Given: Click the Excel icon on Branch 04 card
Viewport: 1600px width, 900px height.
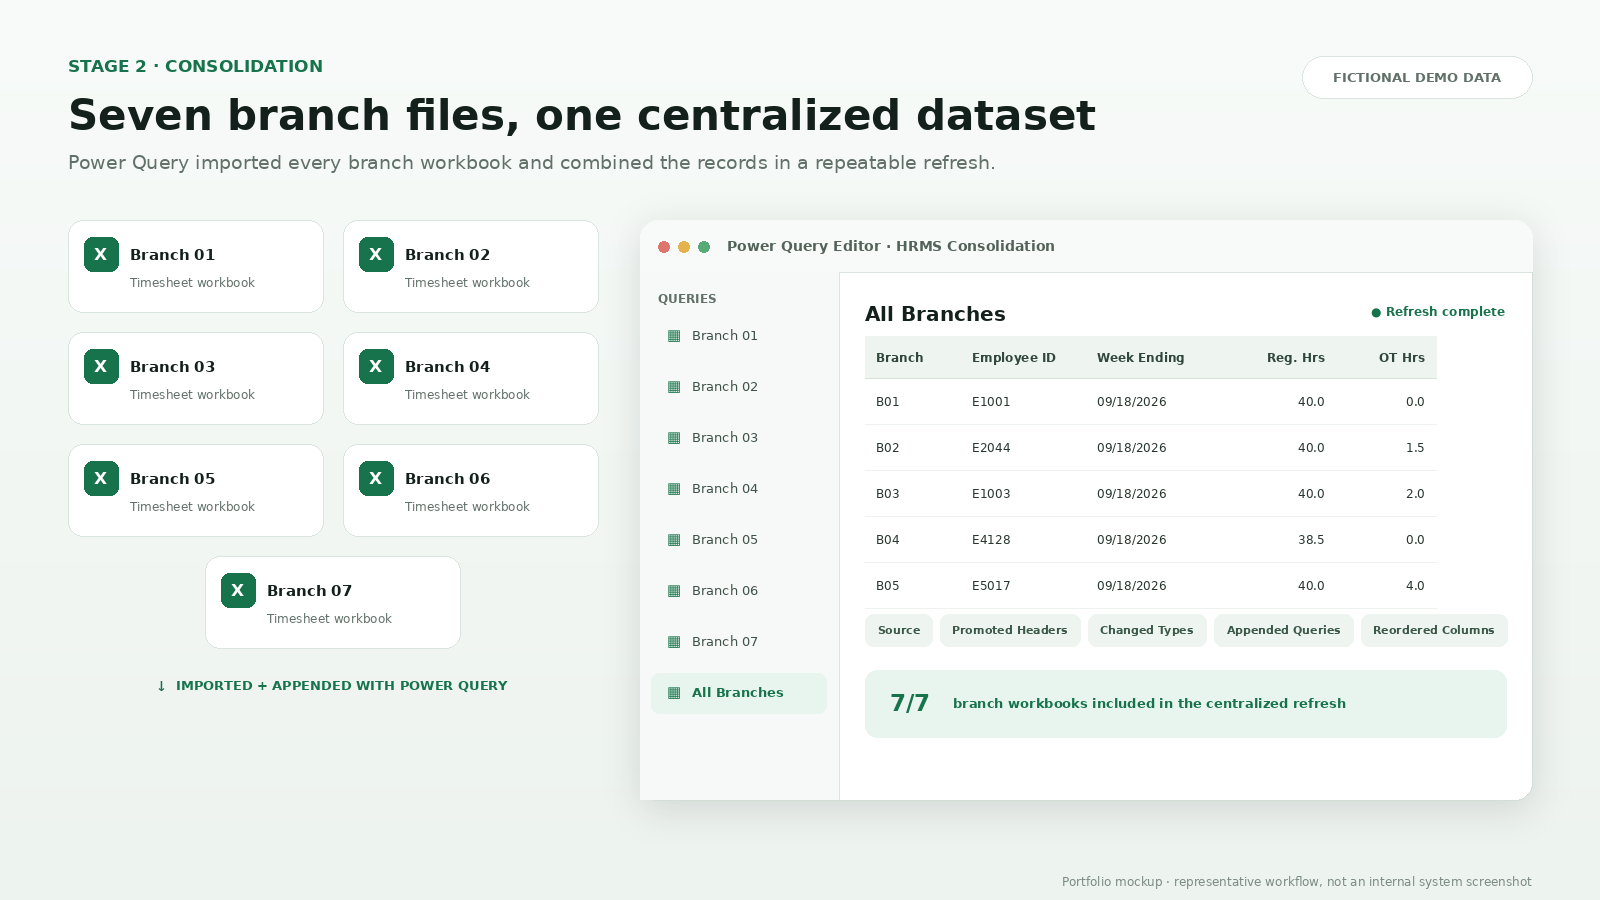Looking at the screenshot, I should pos(376,366).
